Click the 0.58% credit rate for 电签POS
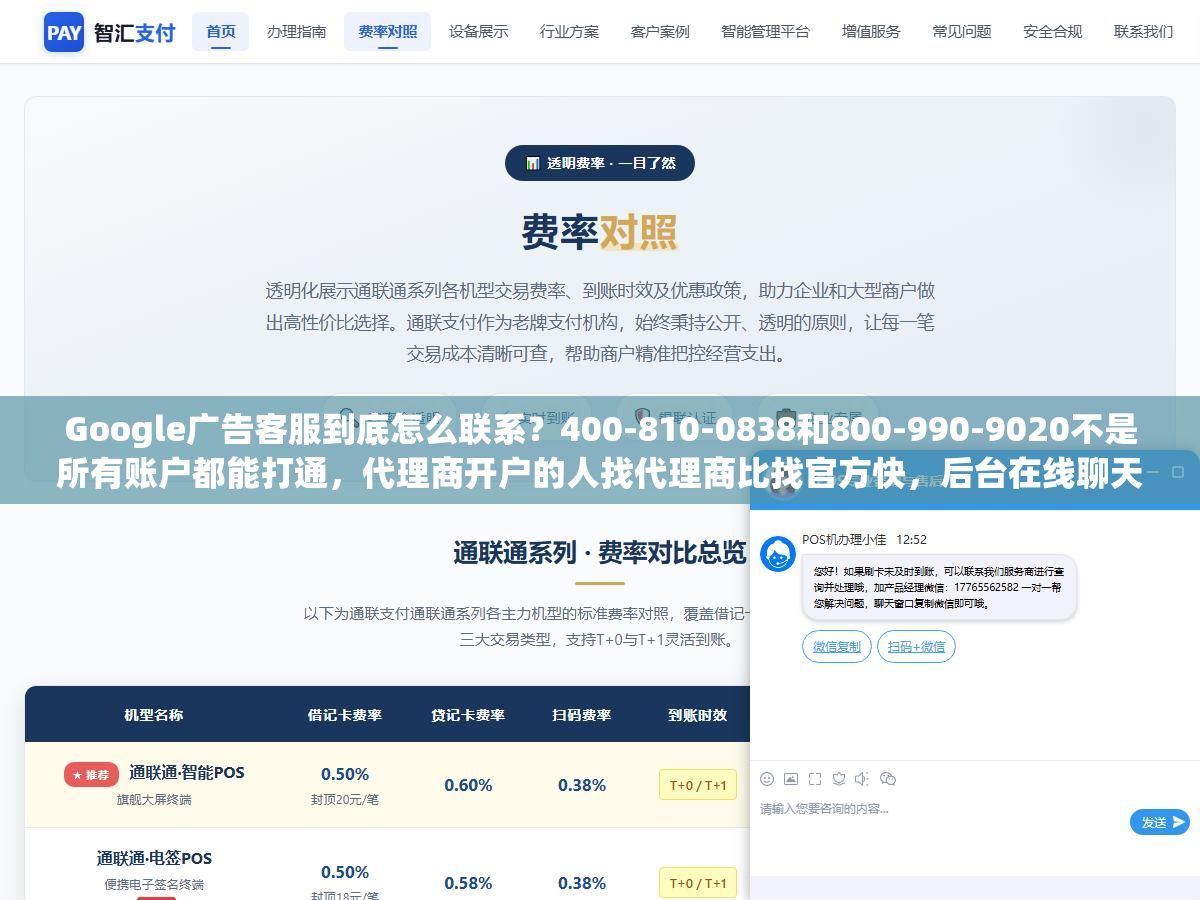The width and height of the screenshot is (1200, 900). [x=468, y=883]
